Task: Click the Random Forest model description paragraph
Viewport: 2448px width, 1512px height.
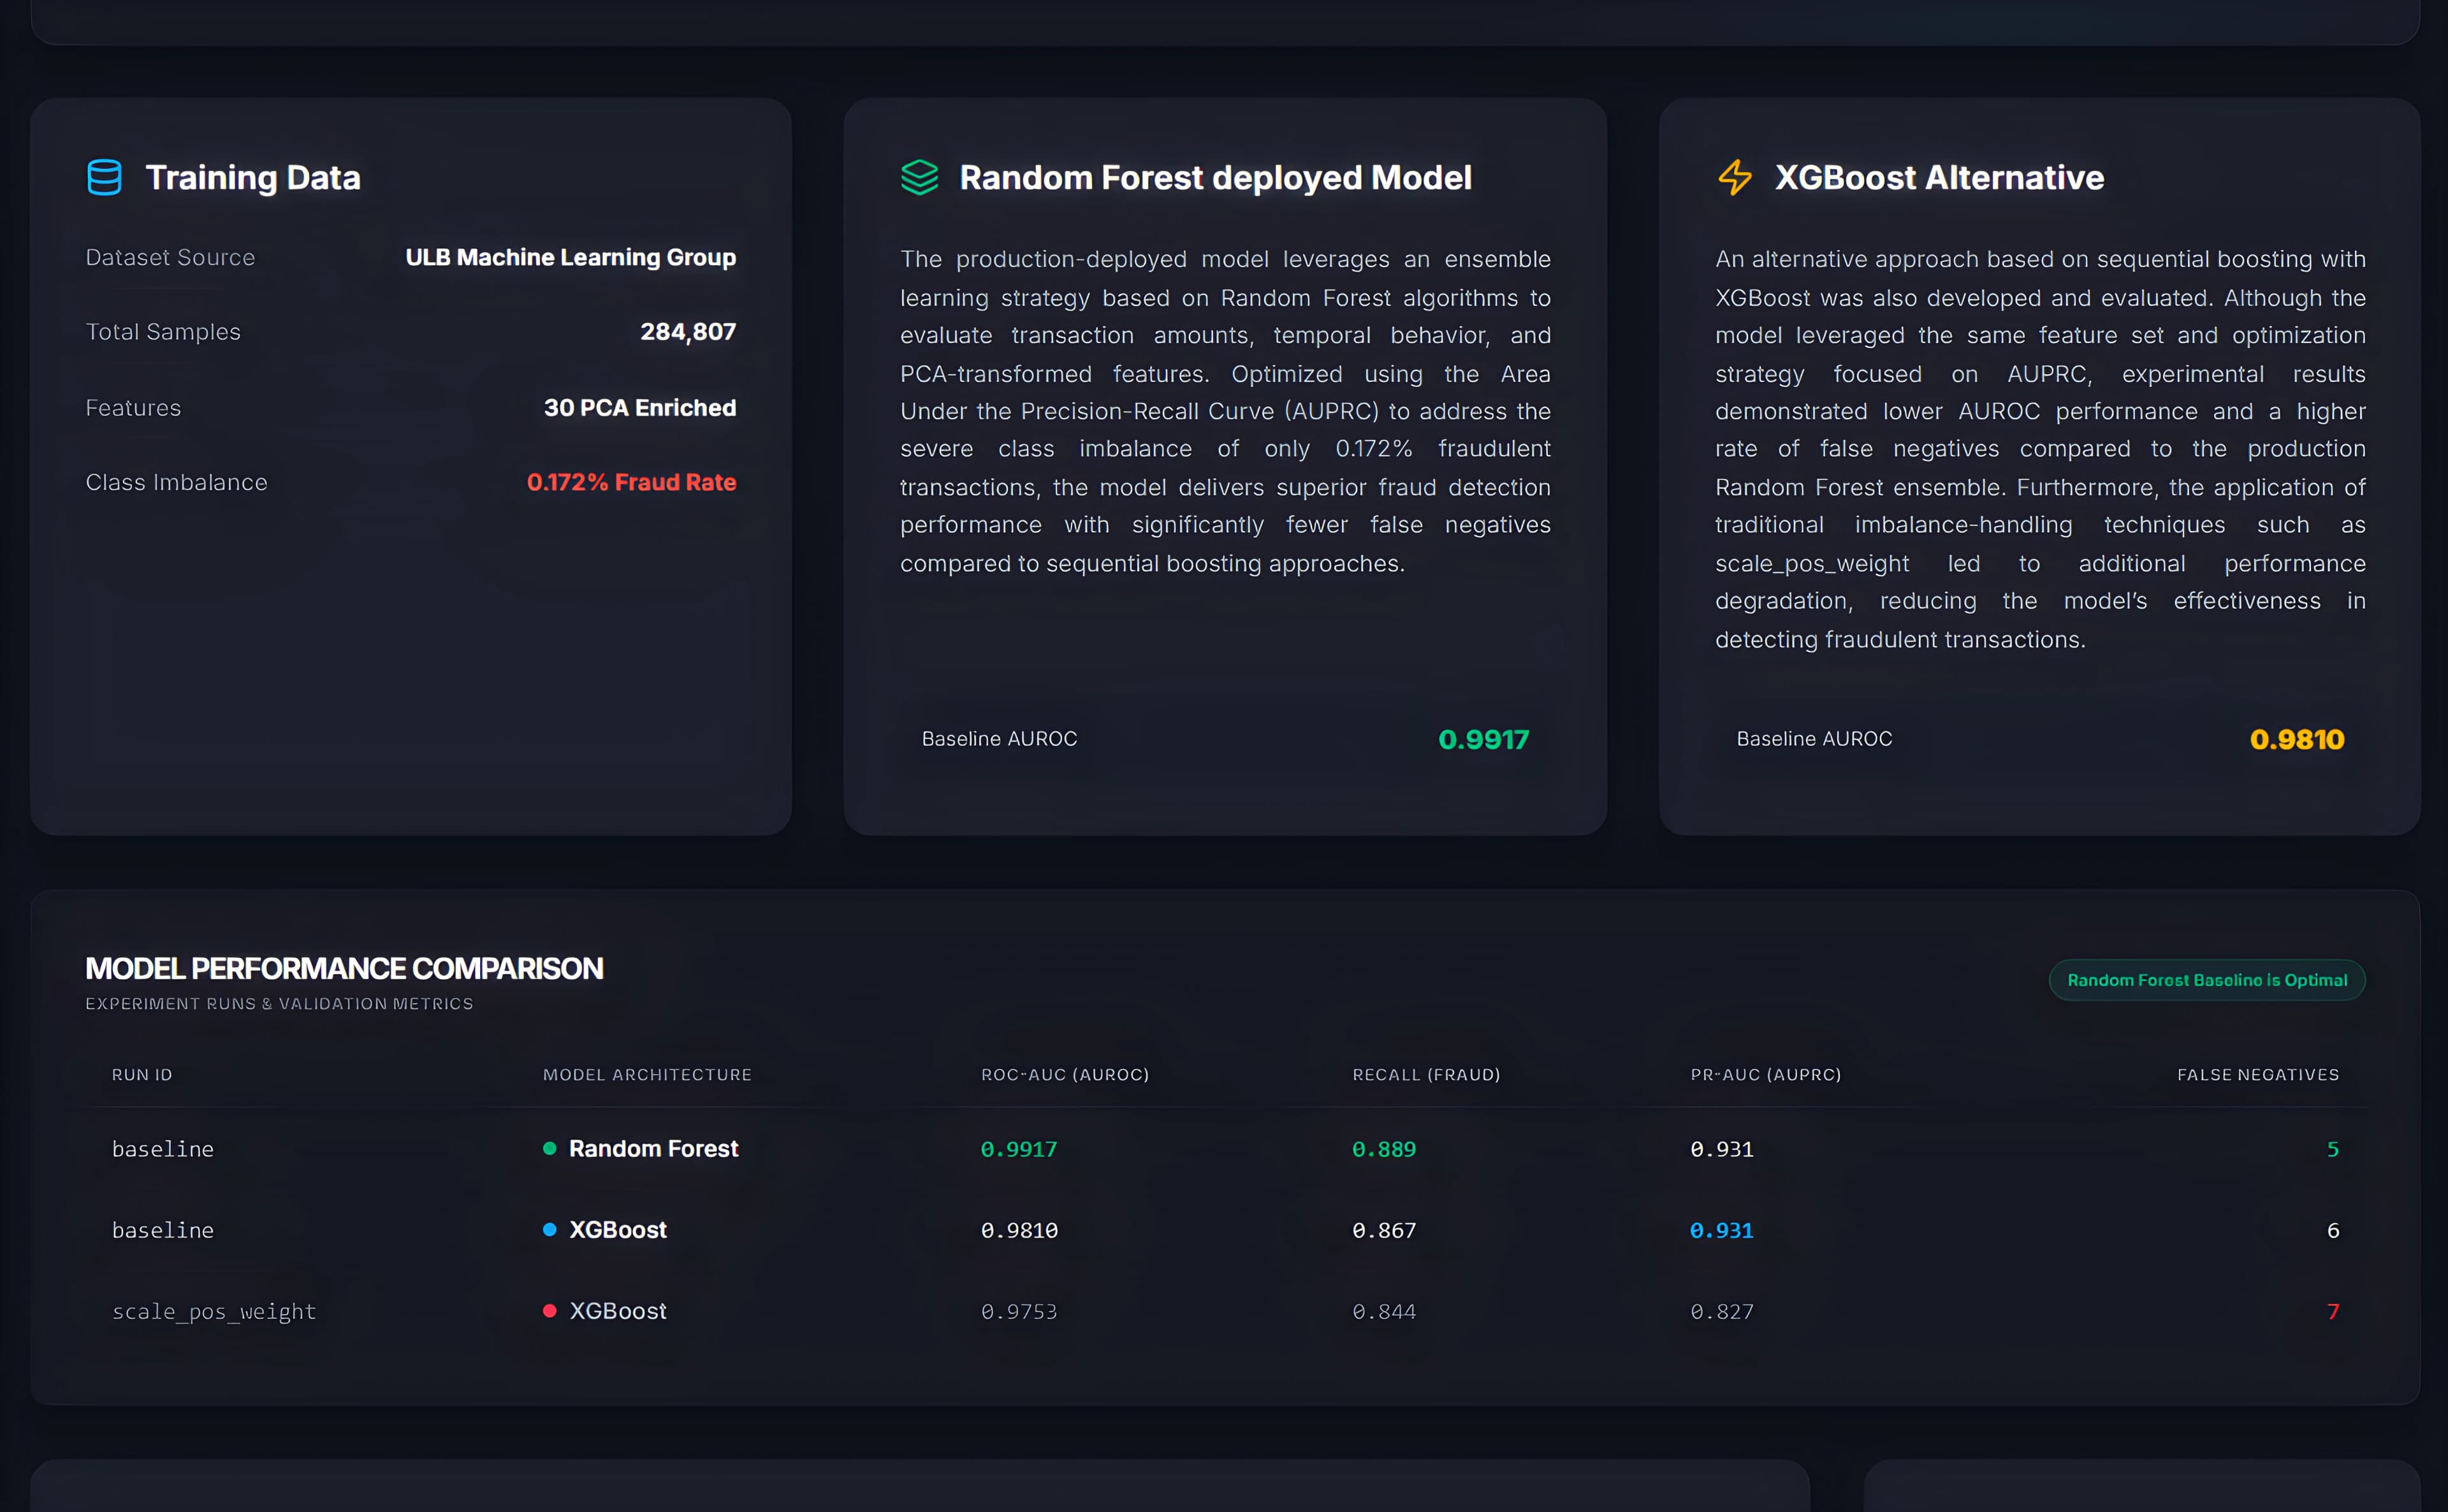Action: (x=1225, y=411)
